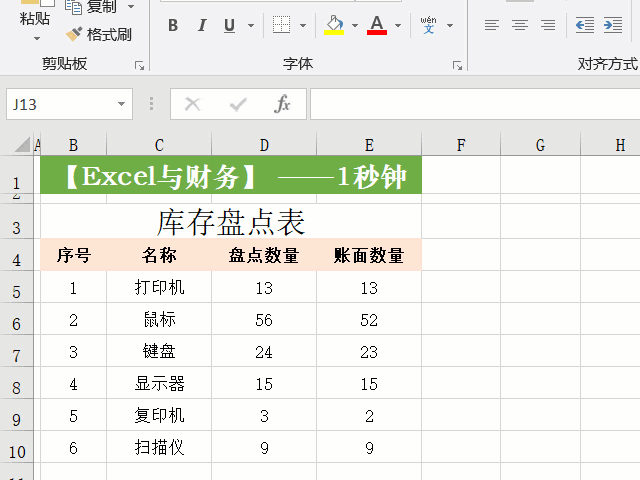Open the Paste options dropdown arrow
This screenshot has height=480, width=640.
point(36,38)
